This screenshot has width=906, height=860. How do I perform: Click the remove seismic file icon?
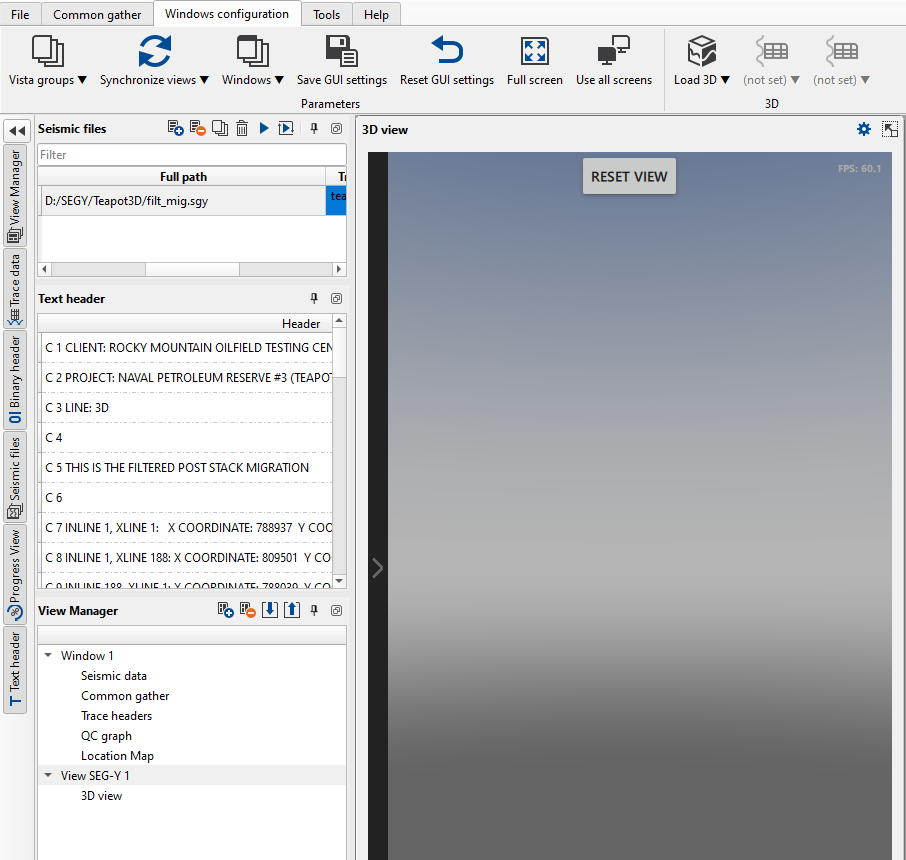pos(197,128)
